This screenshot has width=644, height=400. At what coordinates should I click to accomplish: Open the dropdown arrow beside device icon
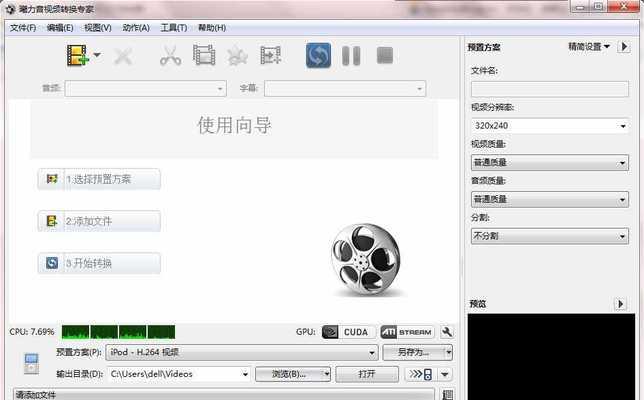[x=445, y=374]
